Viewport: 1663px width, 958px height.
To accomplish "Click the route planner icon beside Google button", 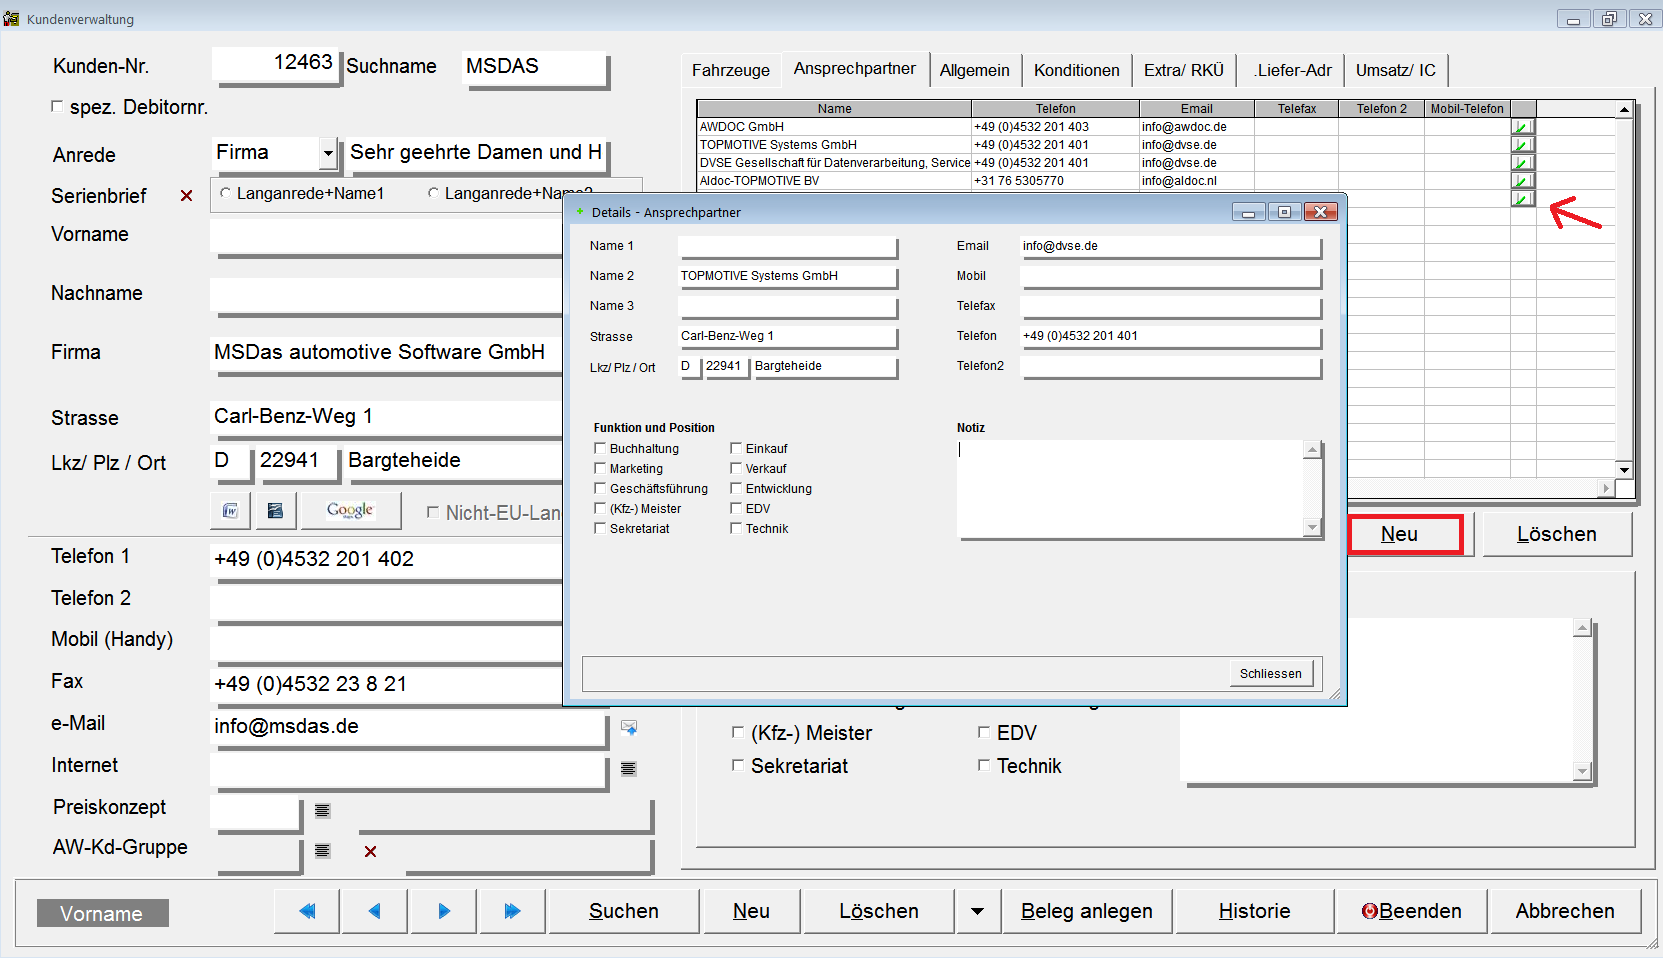I will (x=276, y=511).
